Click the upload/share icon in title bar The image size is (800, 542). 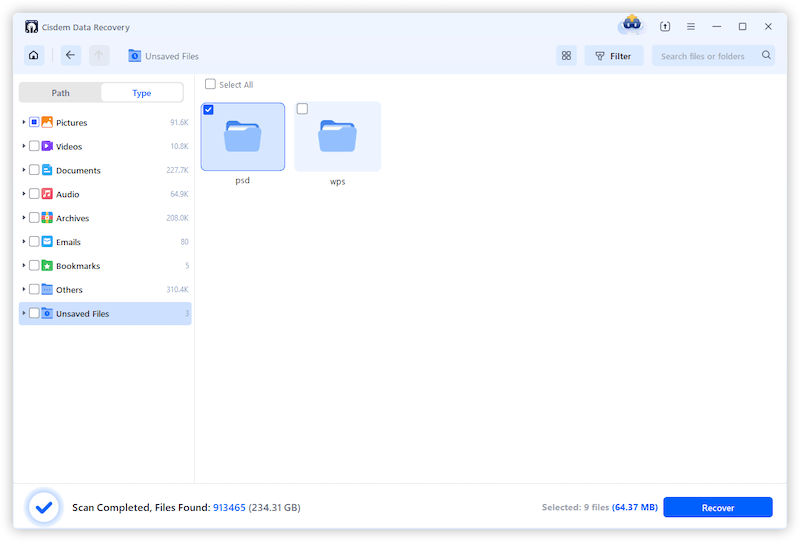pyautogui.click(x=665, y=27)
